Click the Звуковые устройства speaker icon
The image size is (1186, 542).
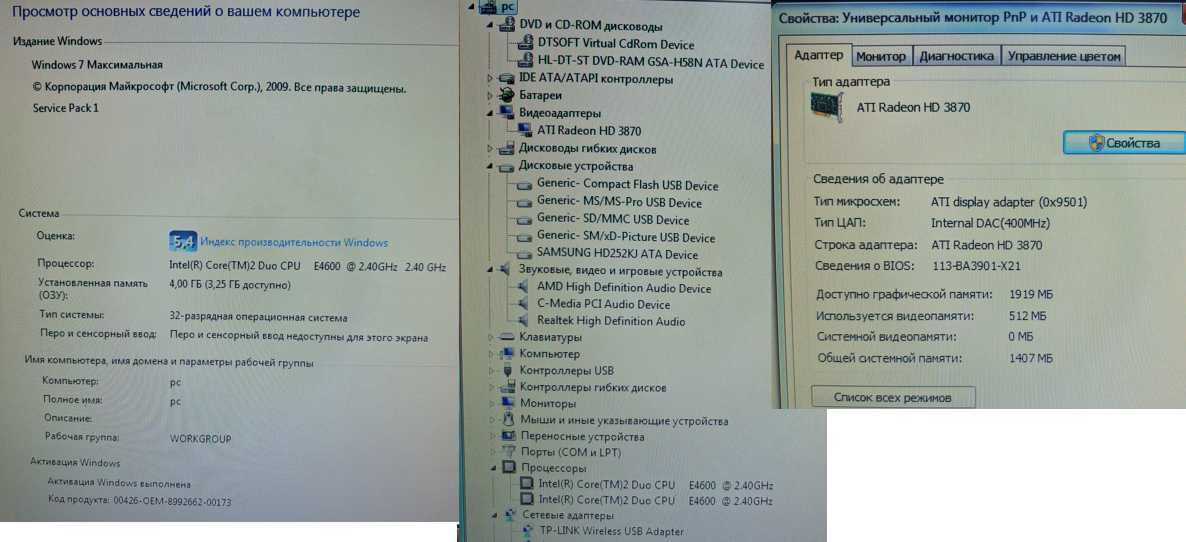click(506, 271)
